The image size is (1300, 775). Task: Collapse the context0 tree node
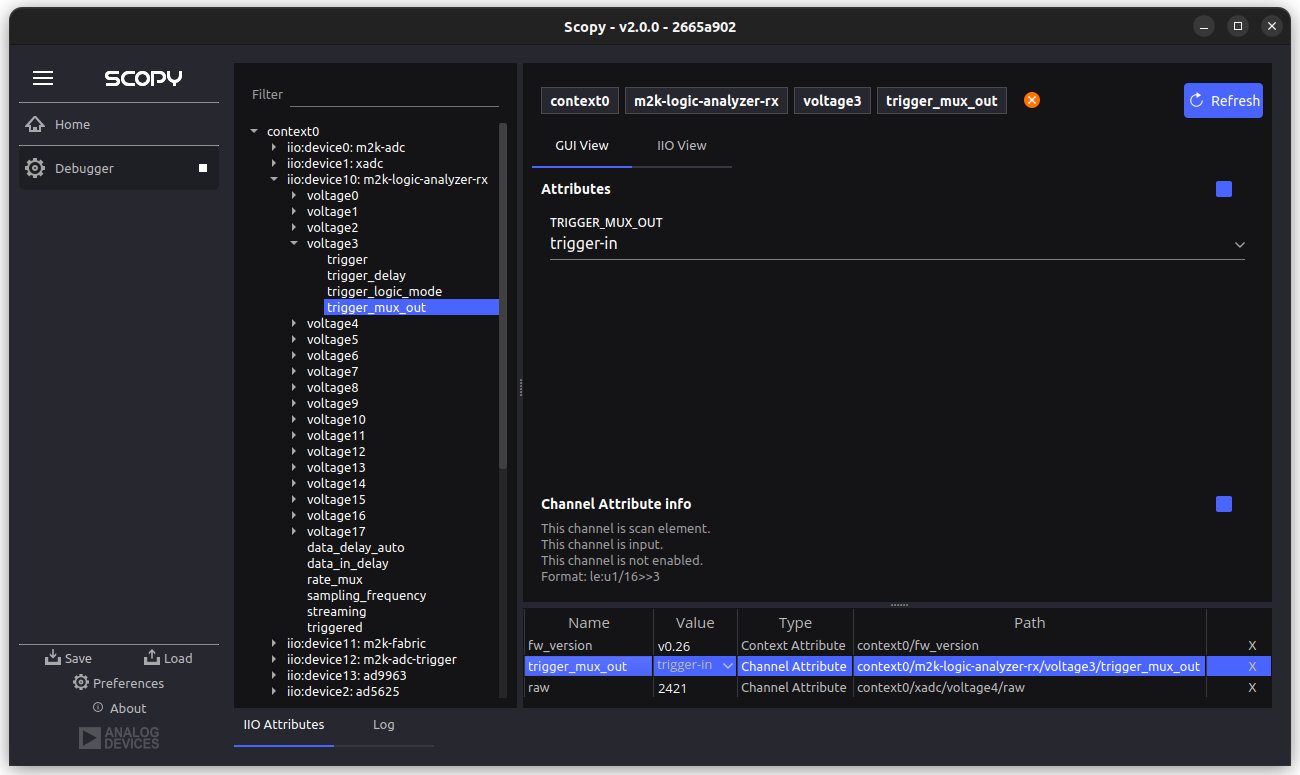[x=254, y=131]
